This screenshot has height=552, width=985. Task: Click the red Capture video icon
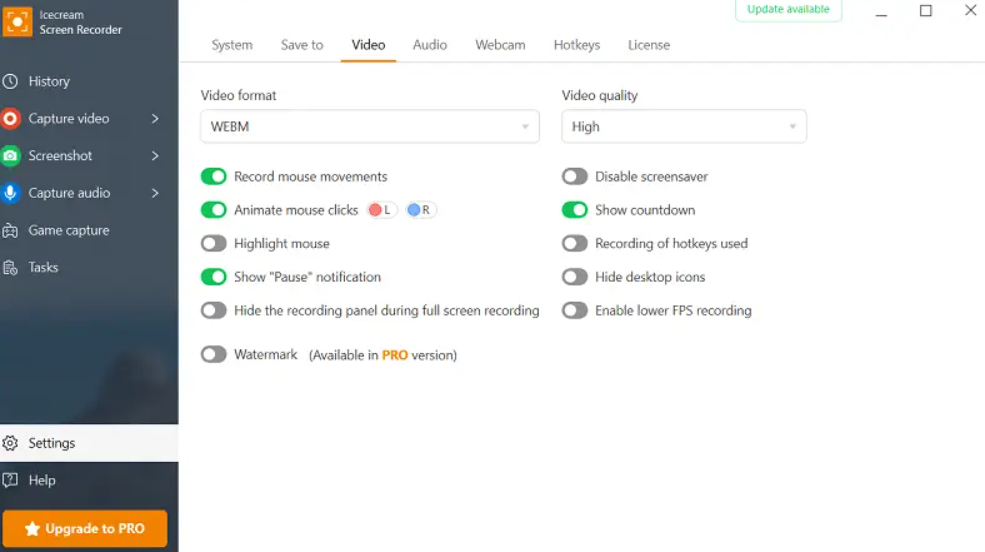coord(11,118)
